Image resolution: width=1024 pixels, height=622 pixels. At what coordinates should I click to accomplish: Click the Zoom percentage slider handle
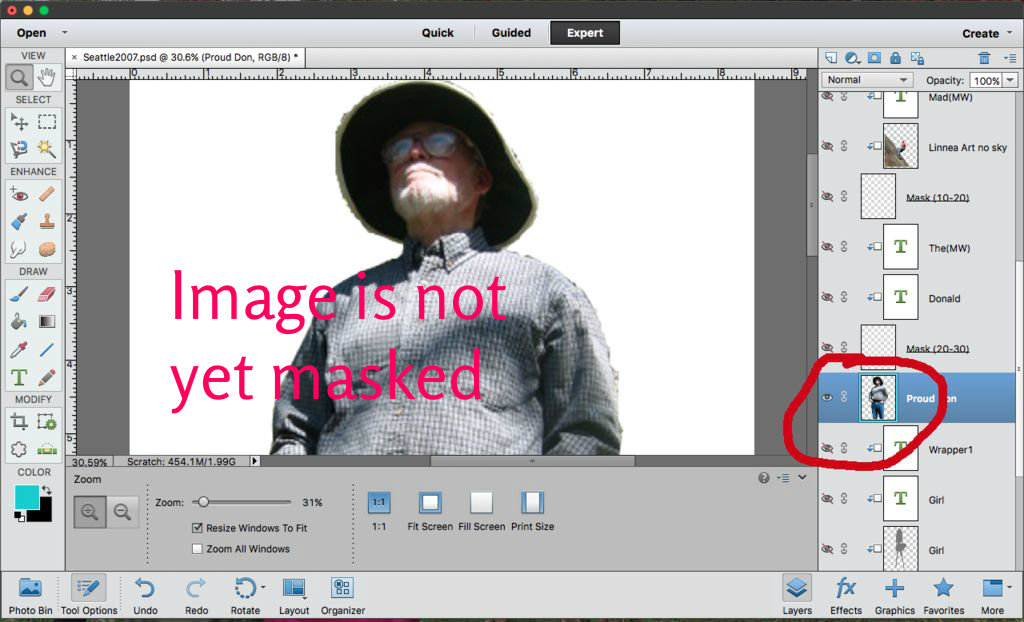(203, 502)
